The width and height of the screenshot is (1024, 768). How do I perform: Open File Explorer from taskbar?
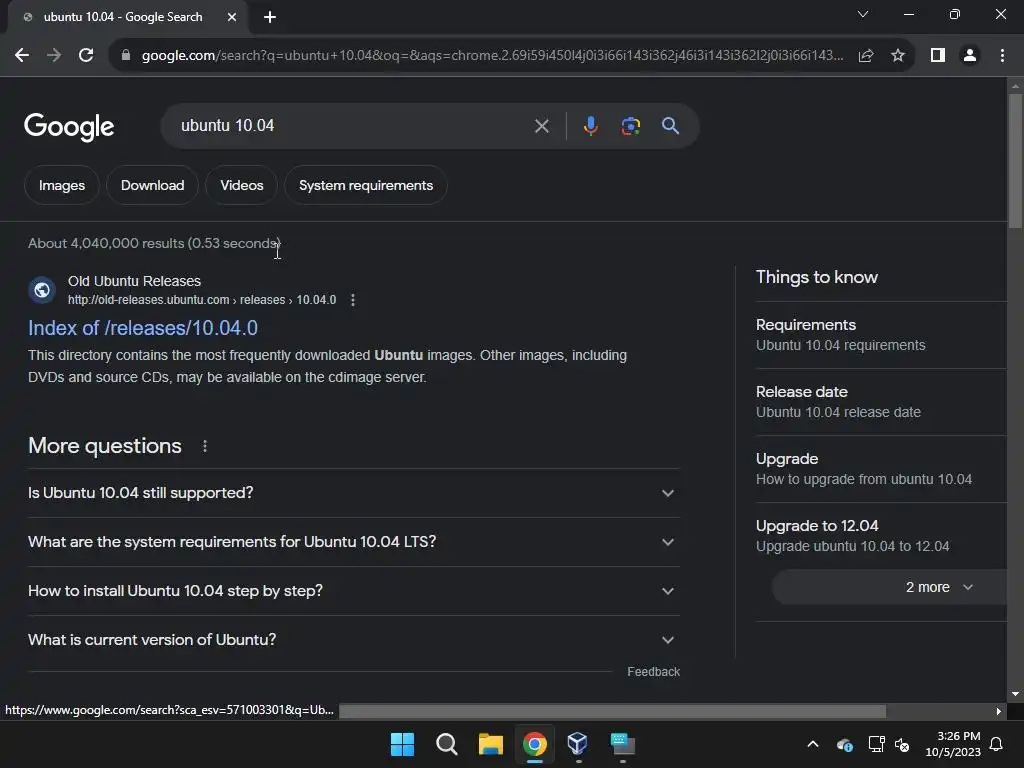click(x=490, y=744)
